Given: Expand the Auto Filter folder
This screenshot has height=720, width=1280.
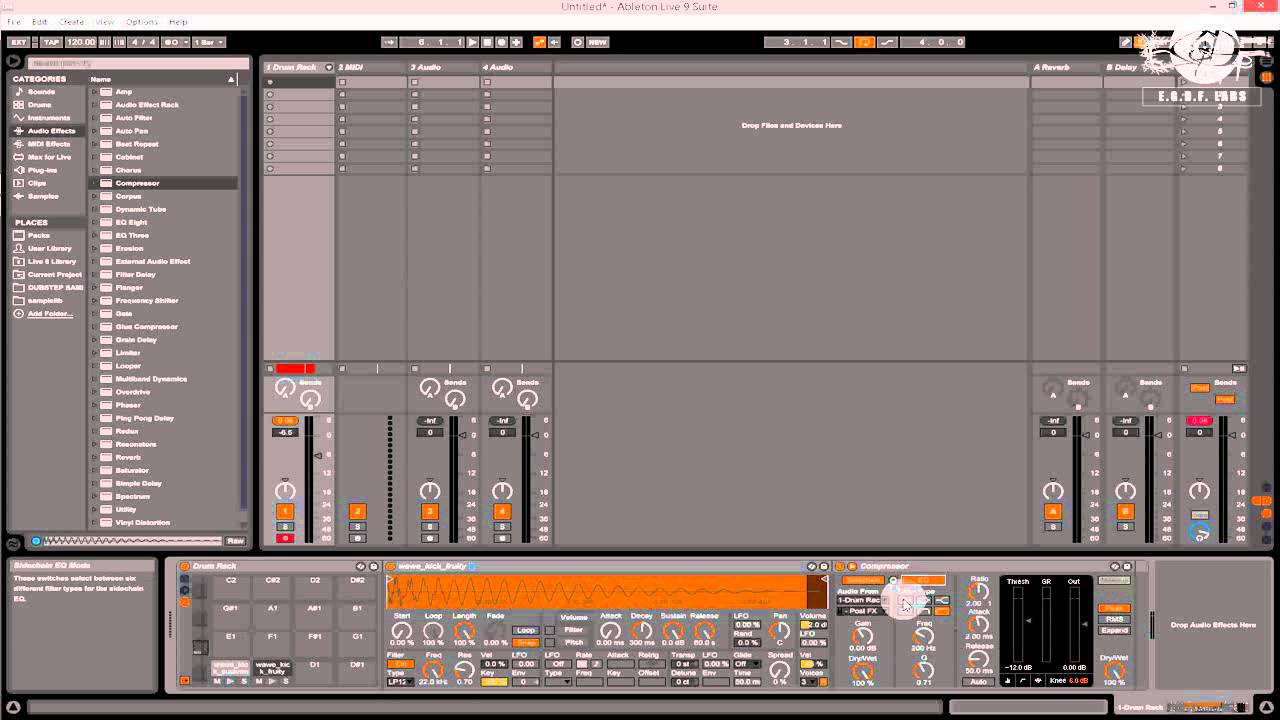Looking at the screenshot, I should point(95,117).
